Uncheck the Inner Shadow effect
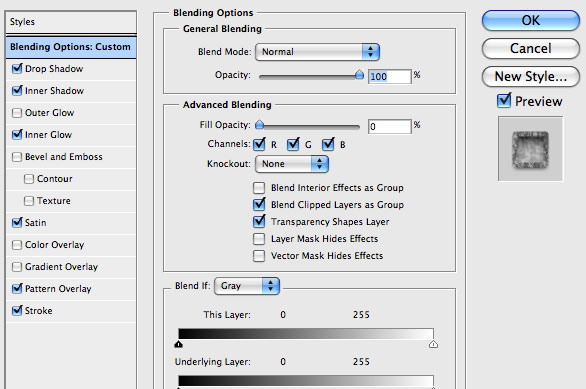The width and height of the screenshot is (586, 389). [17, 91]
